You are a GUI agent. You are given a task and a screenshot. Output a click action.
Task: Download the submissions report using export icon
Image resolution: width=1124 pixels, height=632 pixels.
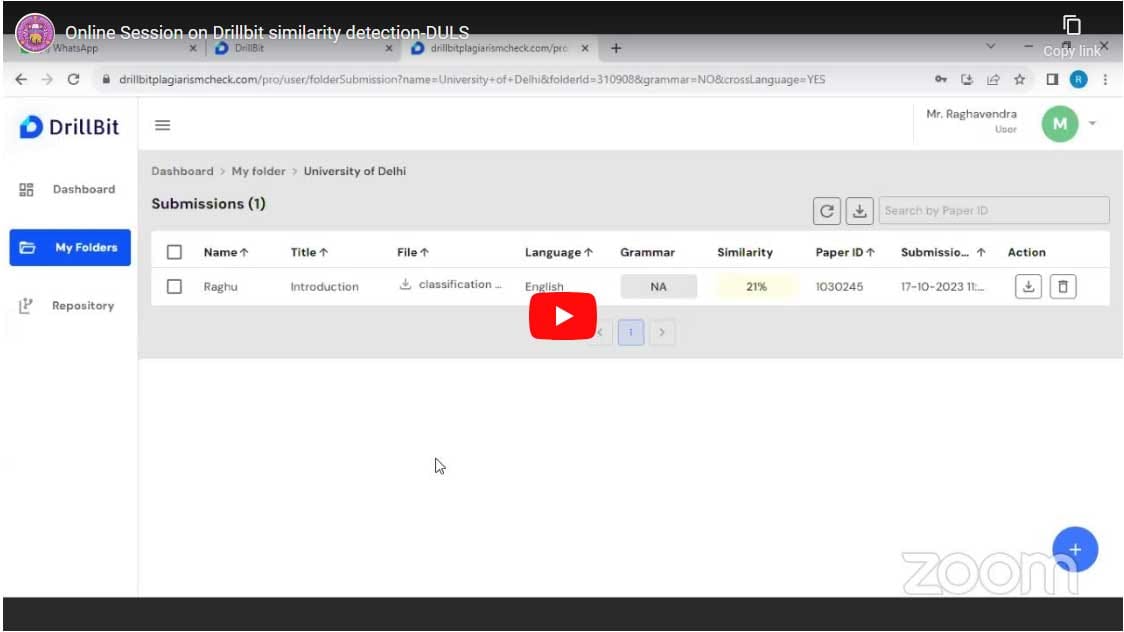(858, 210)
